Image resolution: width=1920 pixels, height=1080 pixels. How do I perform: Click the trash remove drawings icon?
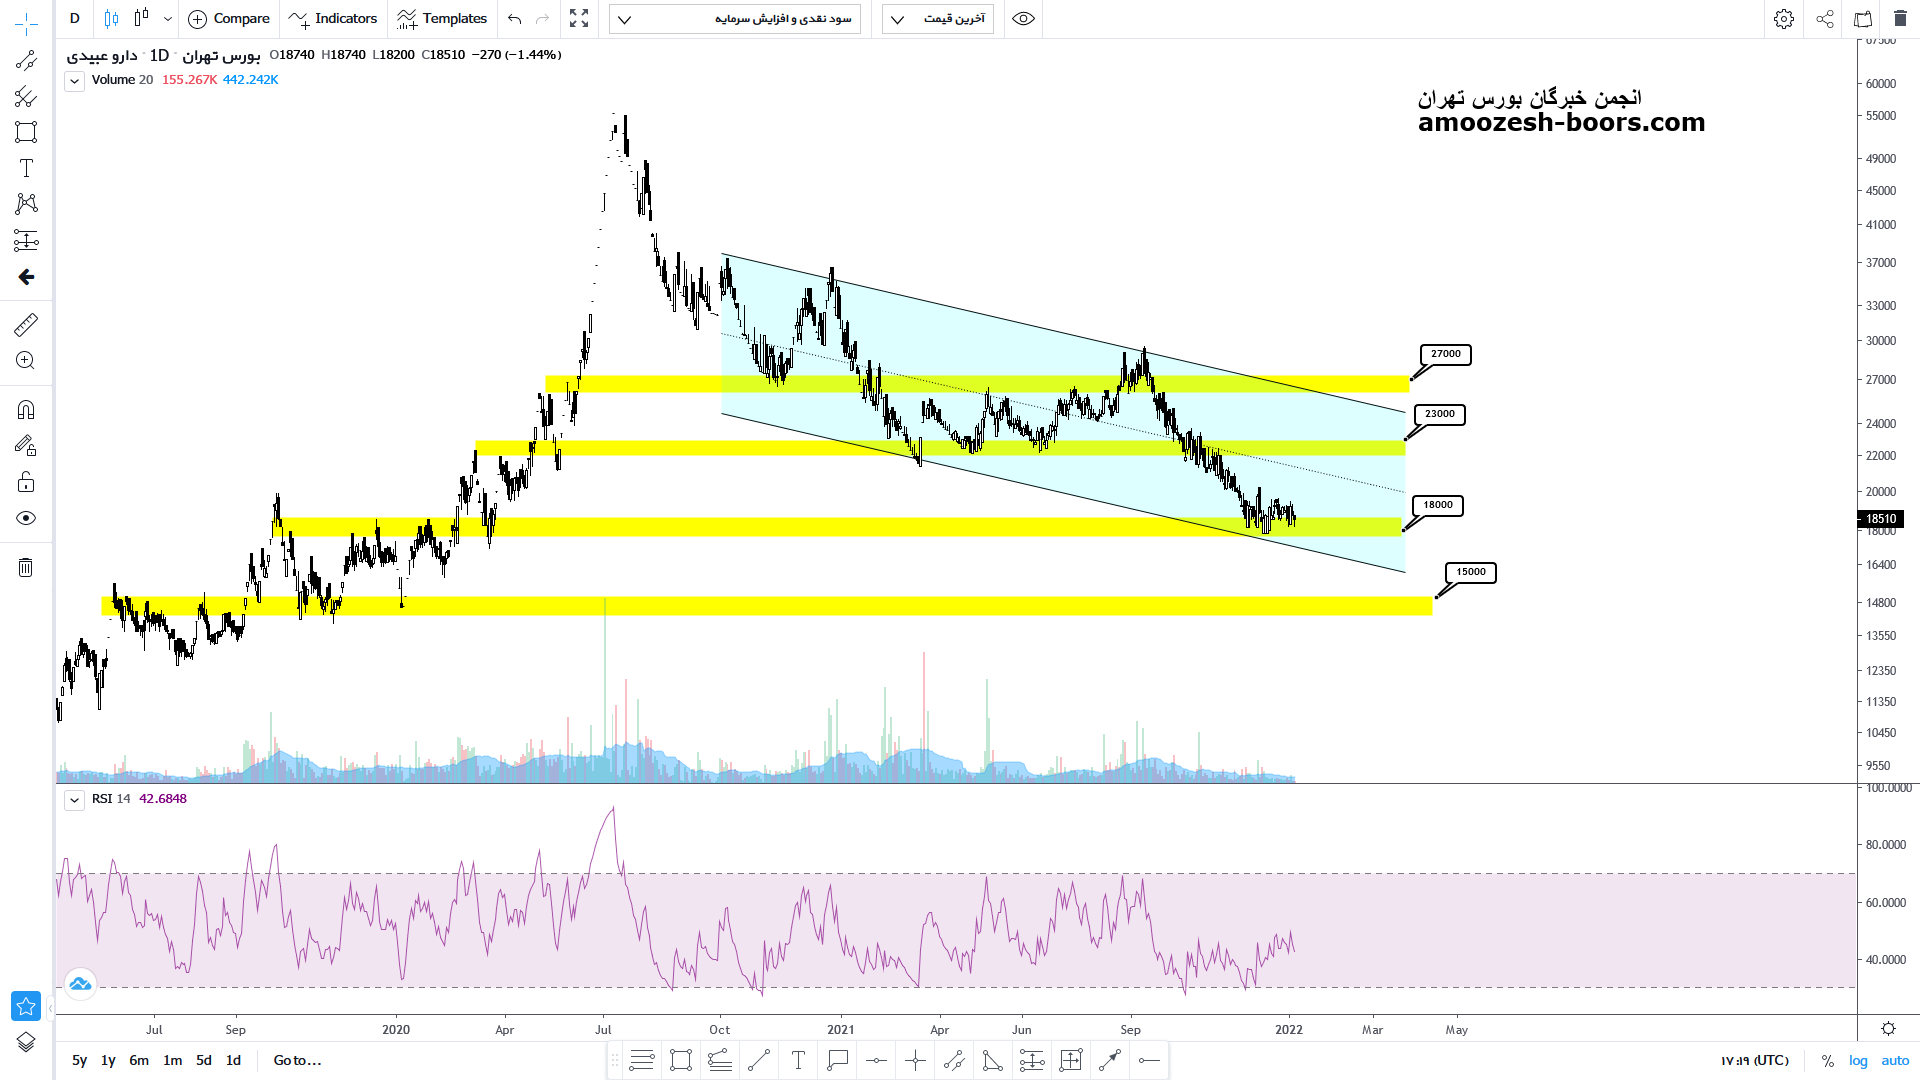pyautogui.click(x=26, y=568)
